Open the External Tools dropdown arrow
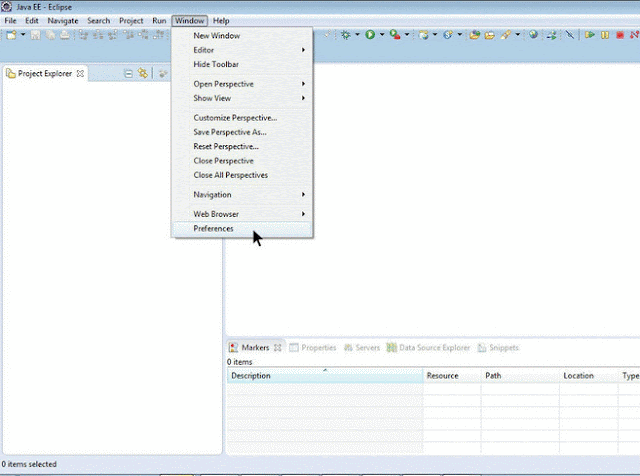 pyautogui.click(x=407, y=35)
